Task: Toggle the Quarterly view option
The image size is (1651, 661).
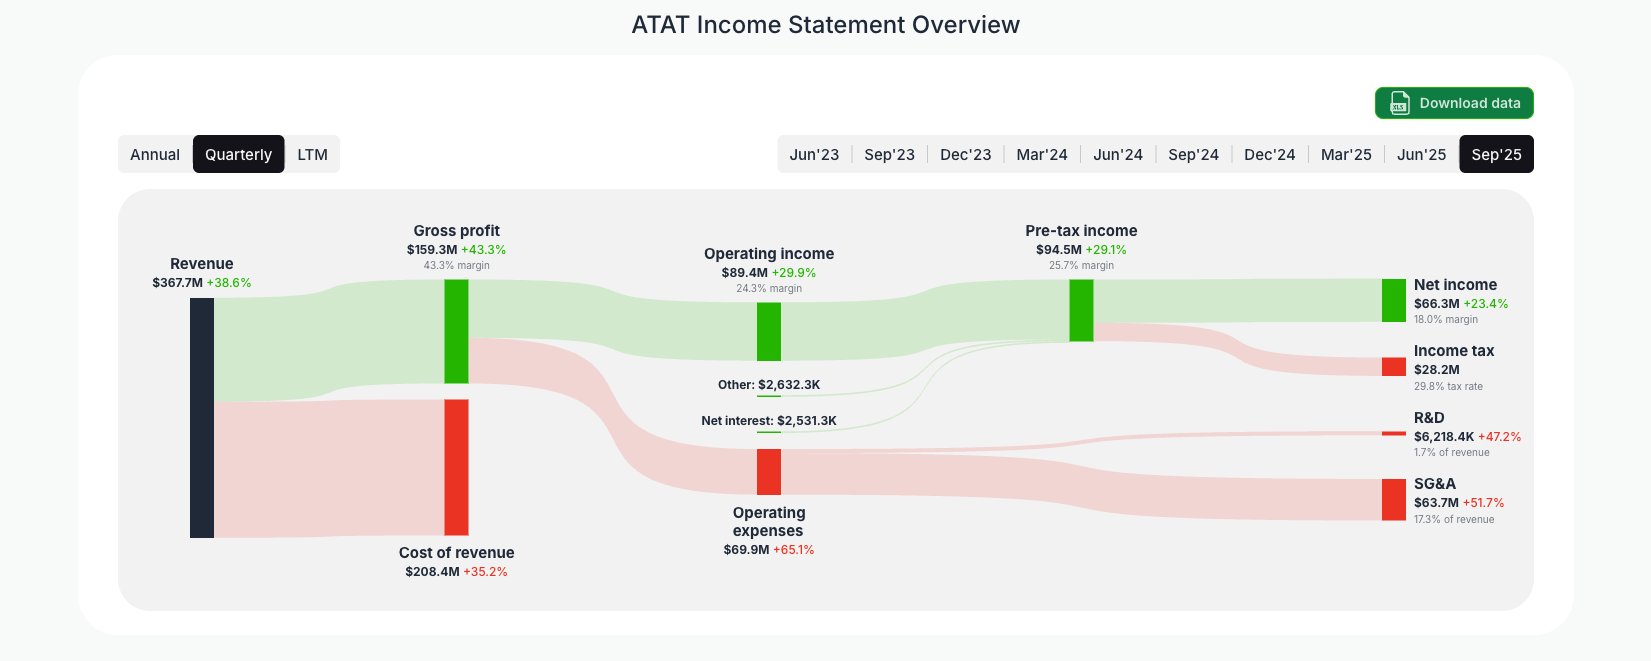Action: (x=238, y=154)
